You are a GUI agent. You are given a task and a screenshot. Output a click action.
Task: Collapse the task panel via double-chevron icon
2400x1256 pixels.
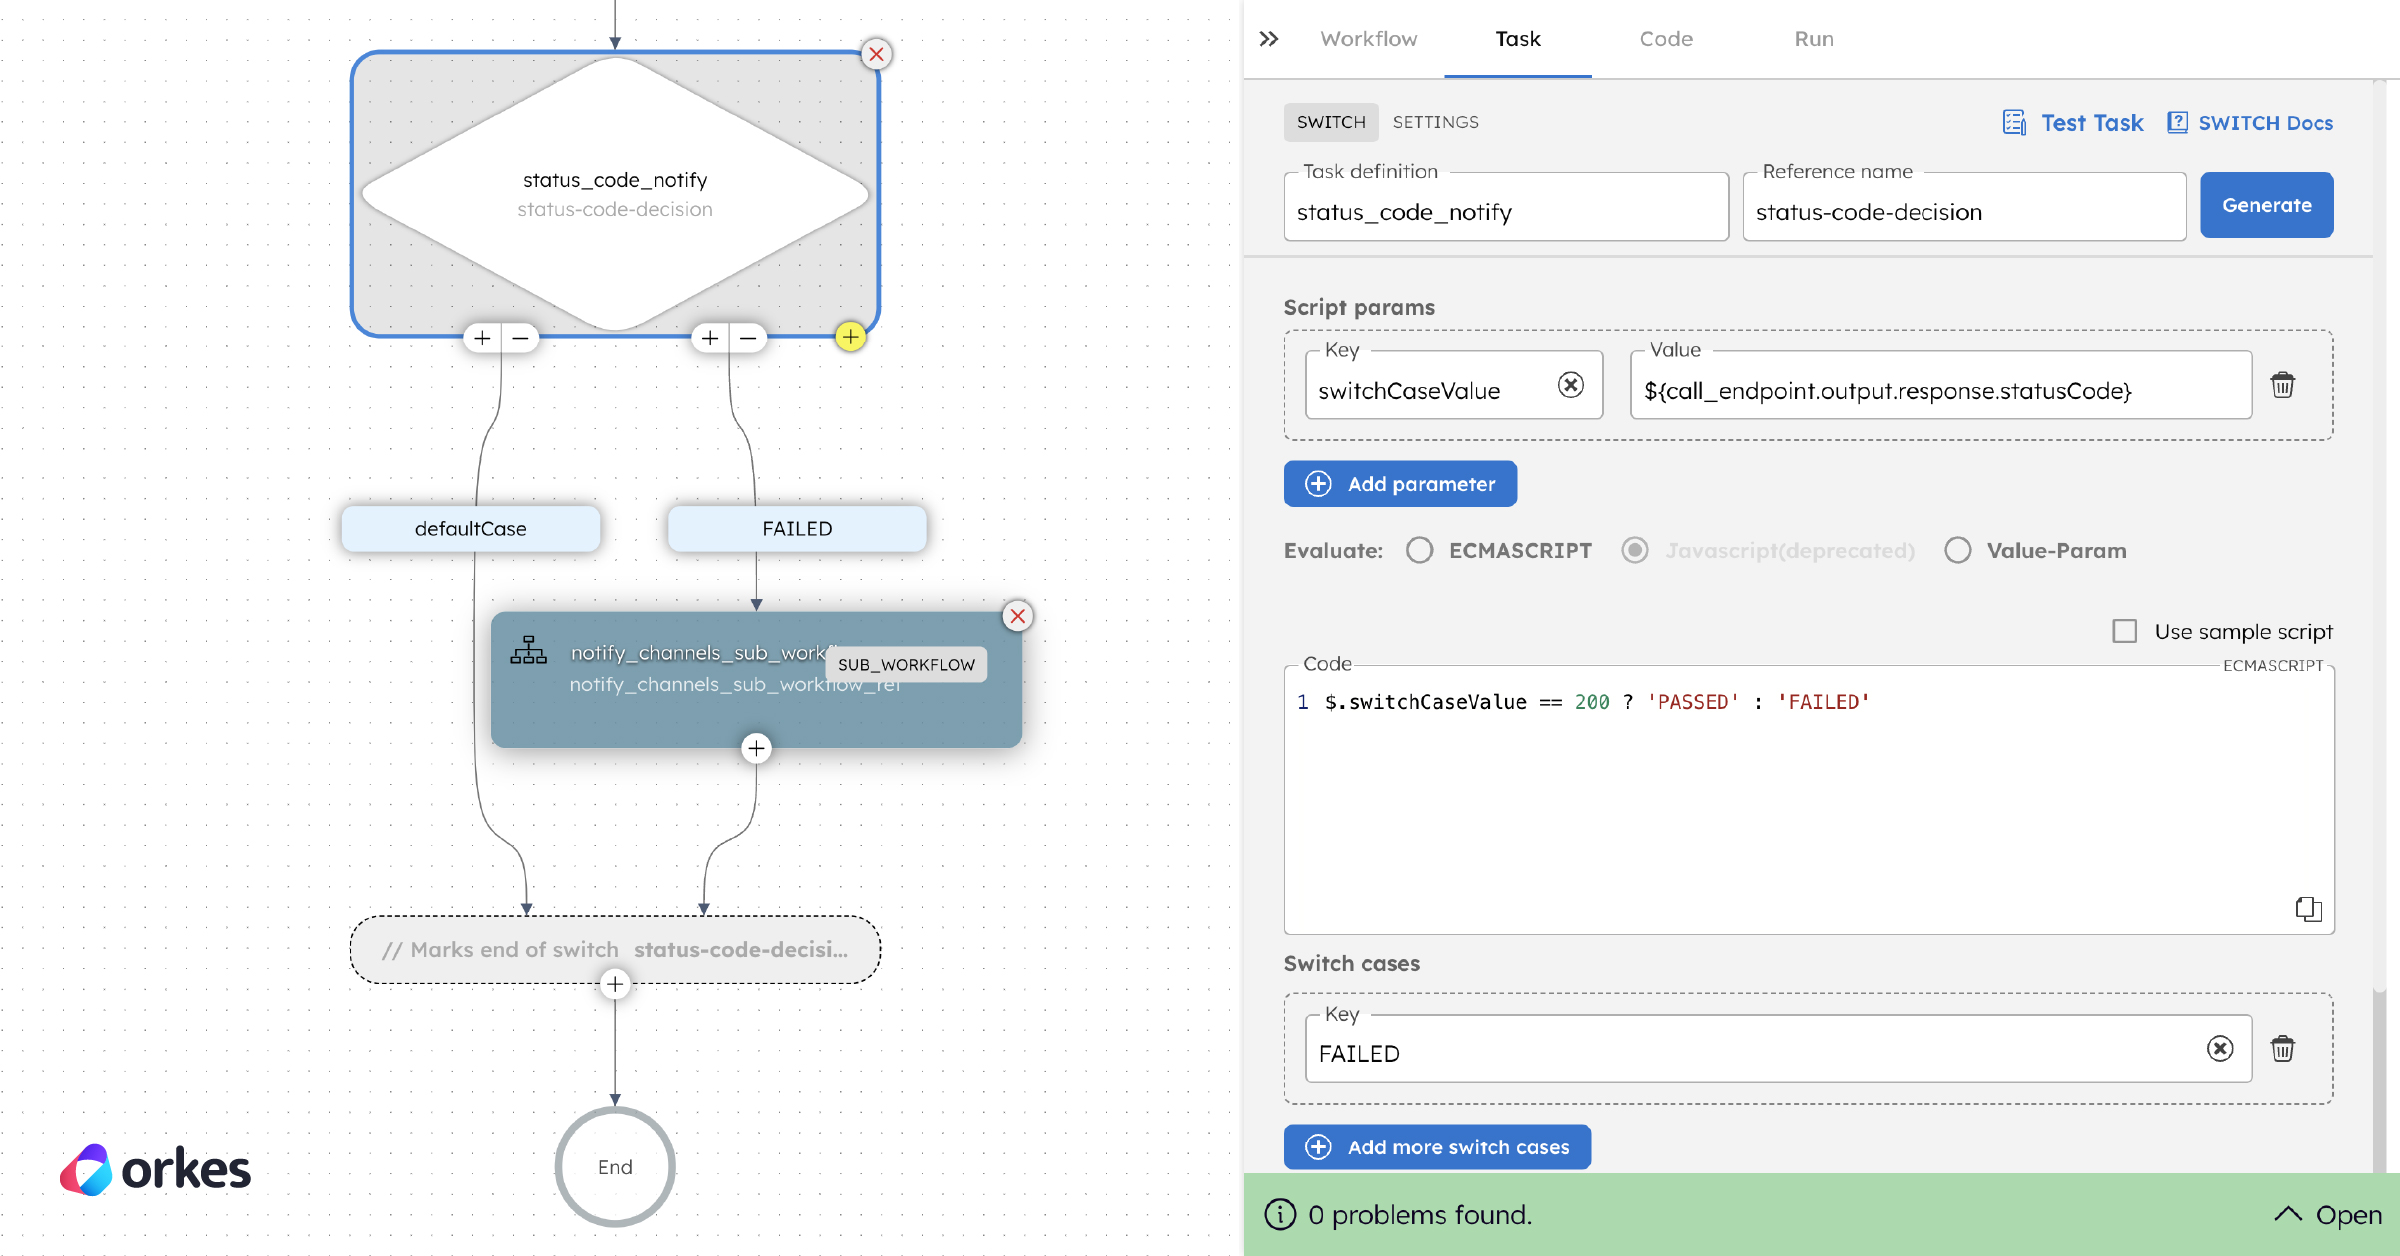point(1268,38)
